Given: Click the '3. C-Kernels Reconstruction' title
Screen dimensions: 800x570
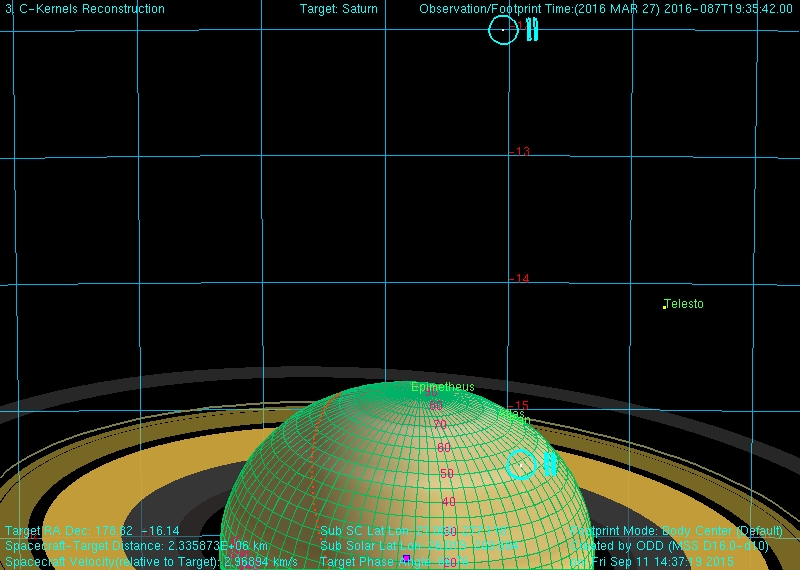Looking at the screenshot, I should click(85, 9).
